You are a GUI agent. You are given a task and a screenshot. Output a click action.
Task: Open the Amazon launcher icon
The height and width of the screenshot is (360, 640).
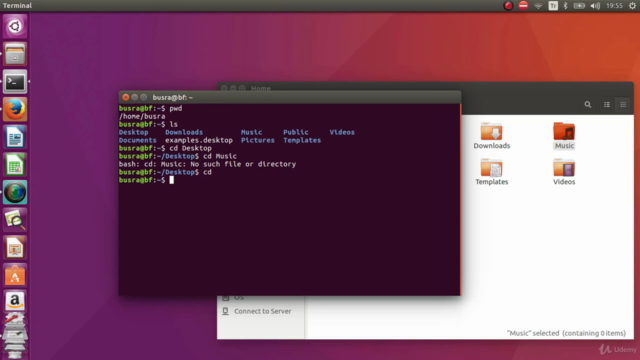pos(15,301)
